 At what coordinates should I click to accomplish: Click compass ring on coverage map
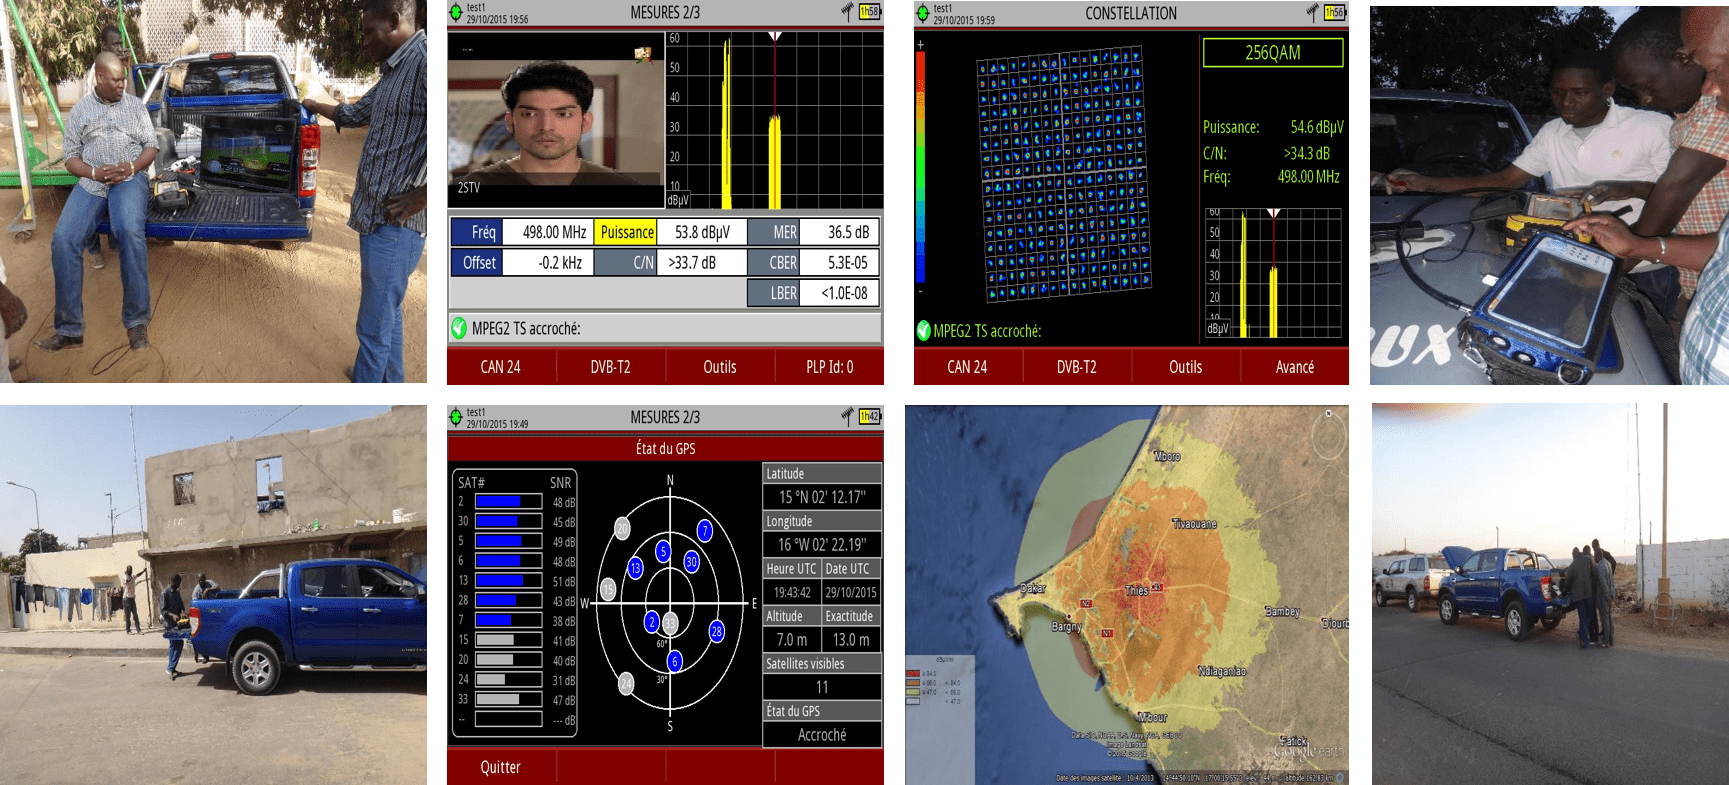pos(1328,437)
